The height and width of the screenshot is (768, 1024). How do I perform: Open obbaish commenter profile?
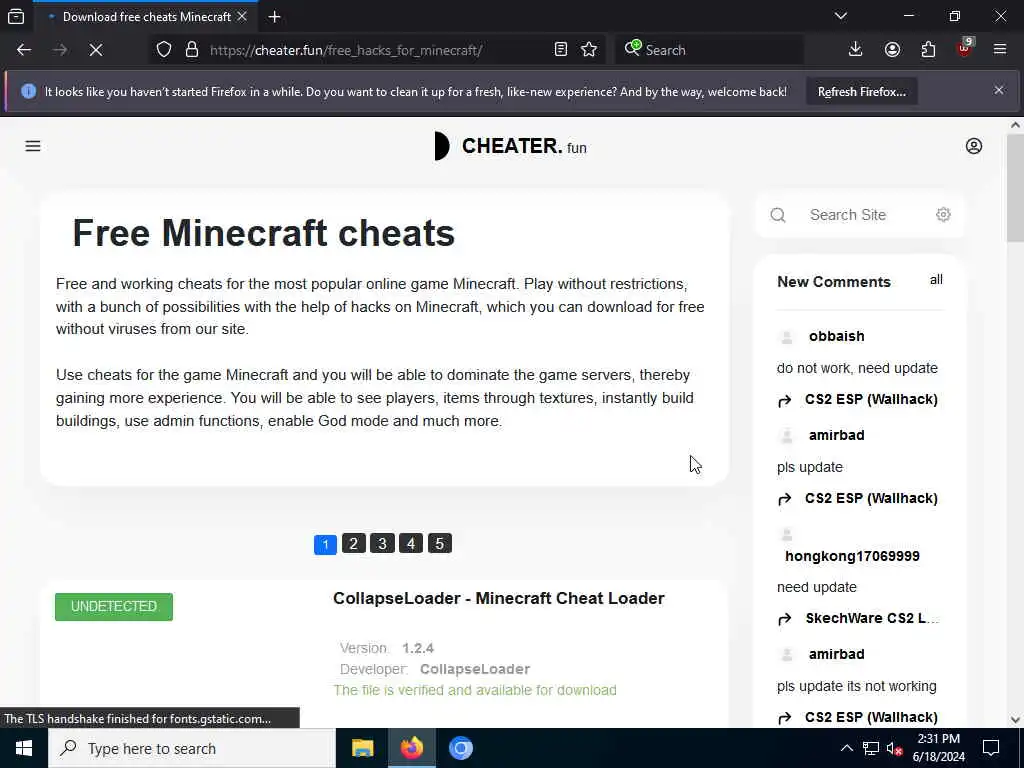point(837,336)
